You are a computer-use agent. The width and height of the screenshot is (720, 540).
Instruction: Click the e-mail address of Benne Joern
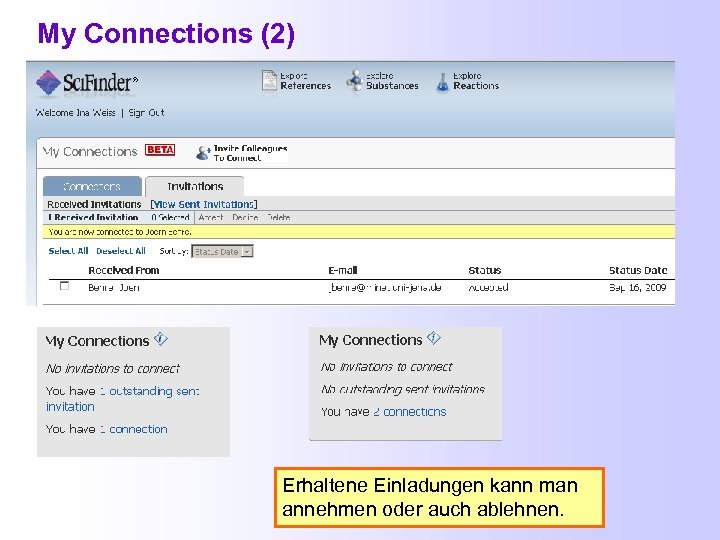(385, 287)
